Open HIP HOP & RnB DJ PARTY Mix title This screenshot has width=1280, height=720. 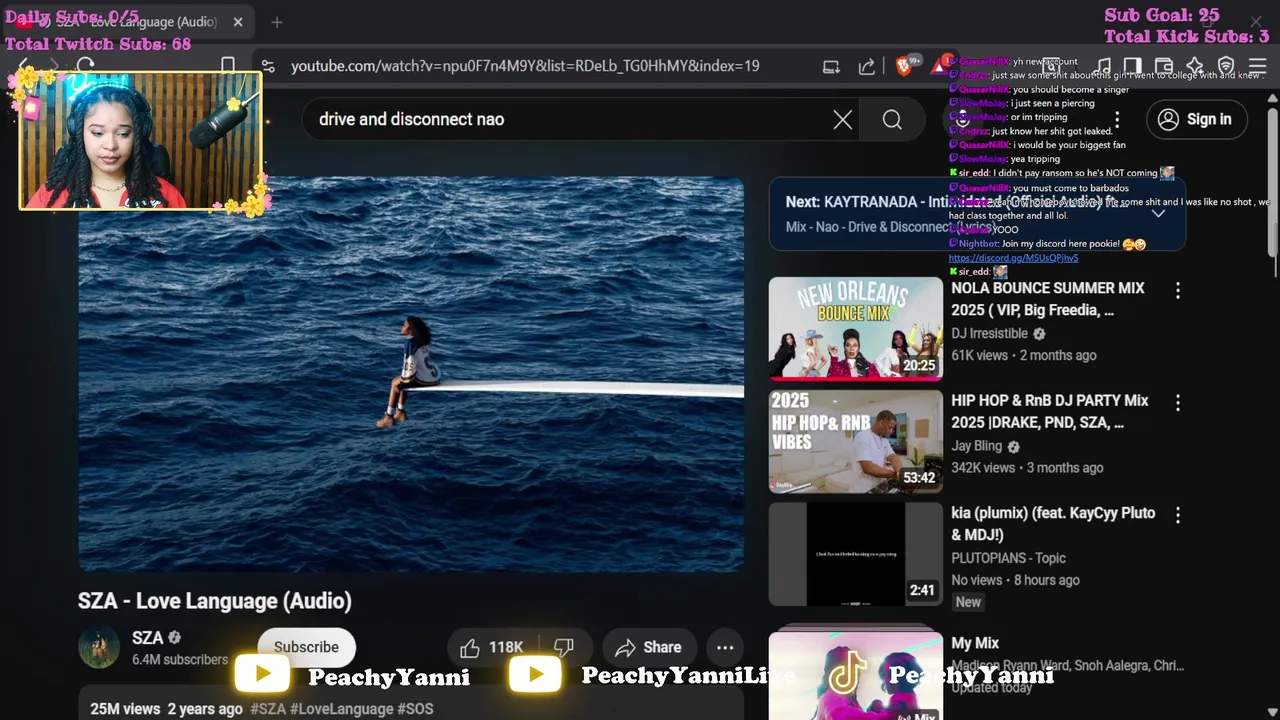tap(1049, 411)
